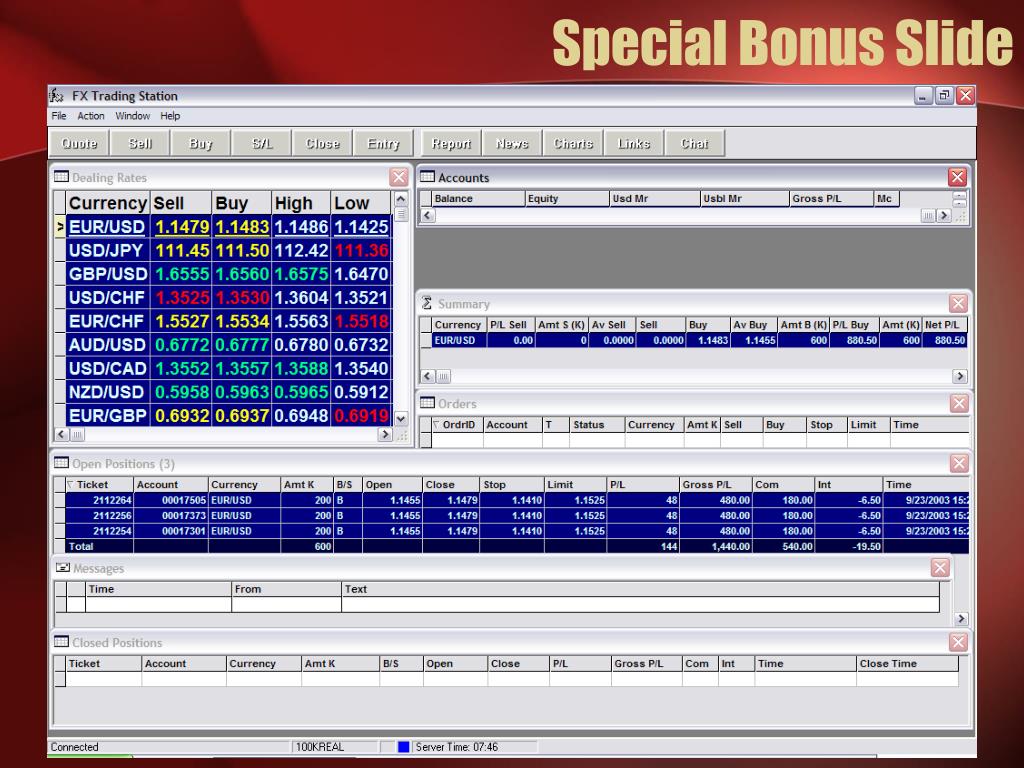Click Accounts panel scroll right arrow
Image resolution: width=1024 pixels, height=768 pixels.
point(944,215)
